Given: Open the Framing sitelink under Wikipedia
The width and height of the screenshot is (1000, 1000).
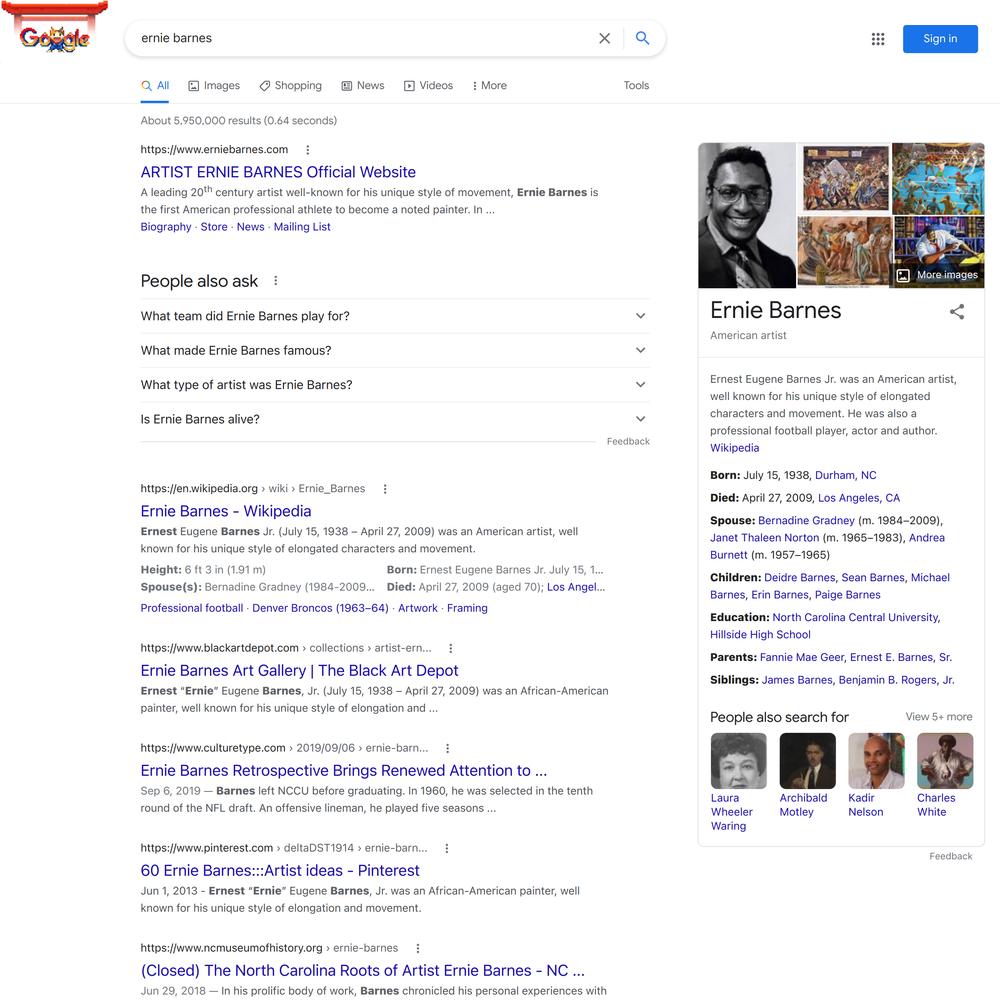Looking at the screenshot, I should 467,608.
